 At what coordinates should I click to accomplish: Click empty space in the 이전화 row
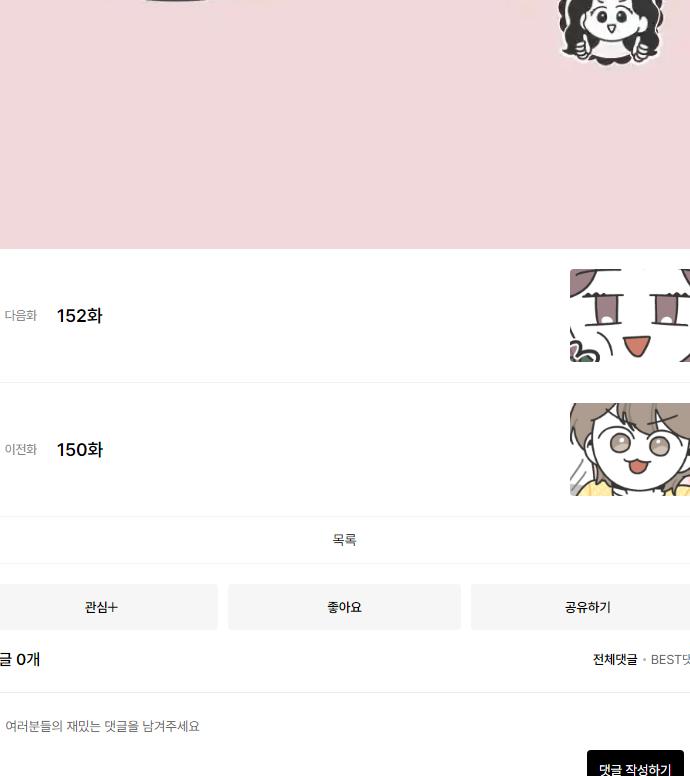point(337,449)
